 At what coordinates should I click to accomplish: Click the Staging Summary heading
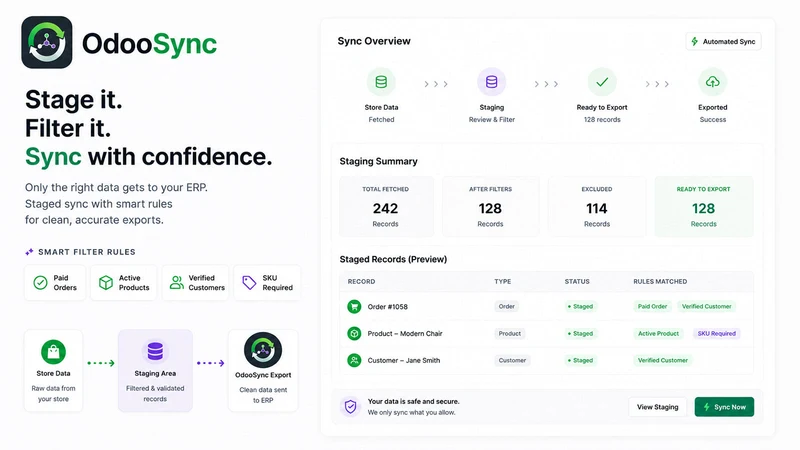coord(379,161)
